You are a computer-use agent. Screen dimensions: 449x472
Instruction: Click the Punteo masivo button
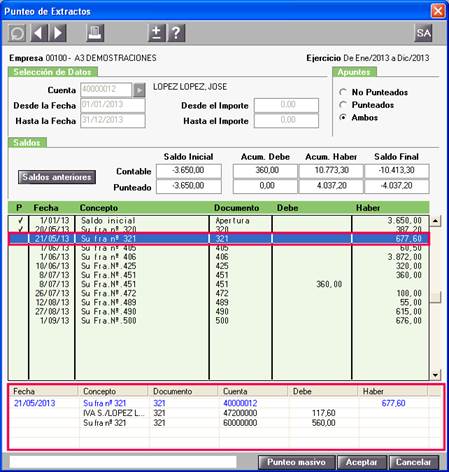(x=297, y=462)
